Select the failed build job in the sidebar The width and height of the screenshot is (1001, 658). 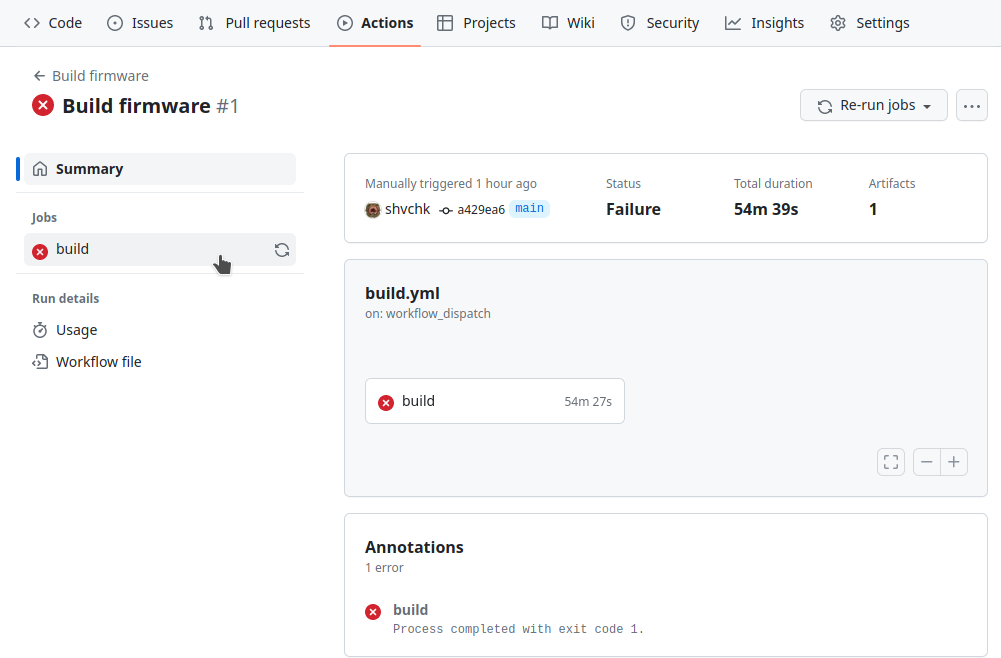pos(74,249)
